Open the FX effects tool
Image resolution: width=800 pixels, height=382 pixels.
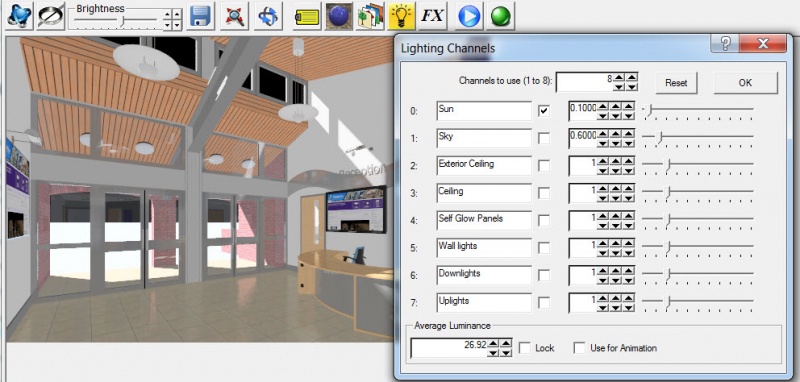(433, 16)
